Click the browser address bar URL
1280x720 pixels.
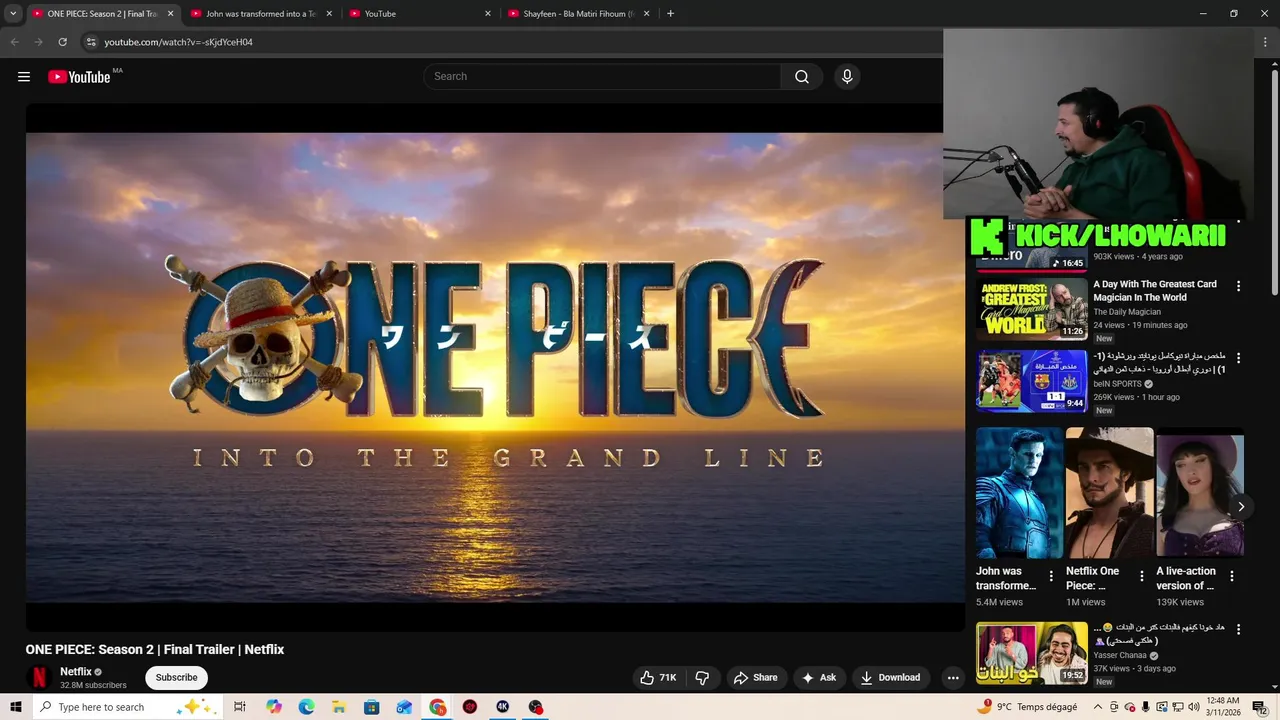179,42
